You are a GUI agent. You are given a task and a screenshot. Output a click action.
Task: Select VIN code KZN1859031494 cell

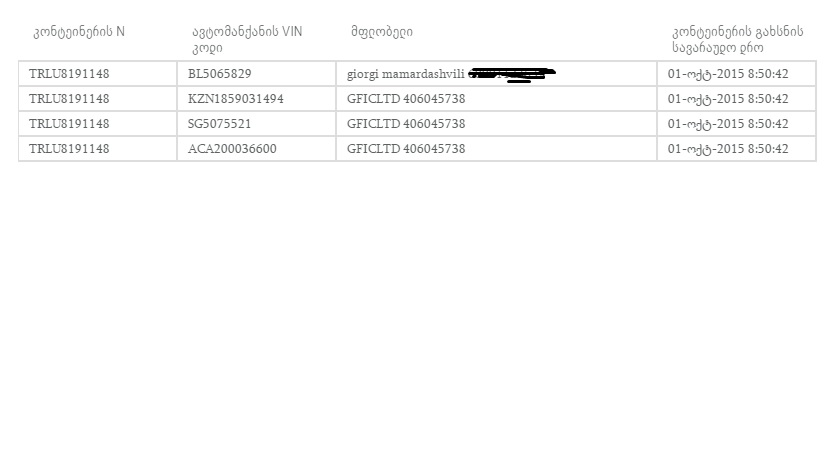coord(256,99)
